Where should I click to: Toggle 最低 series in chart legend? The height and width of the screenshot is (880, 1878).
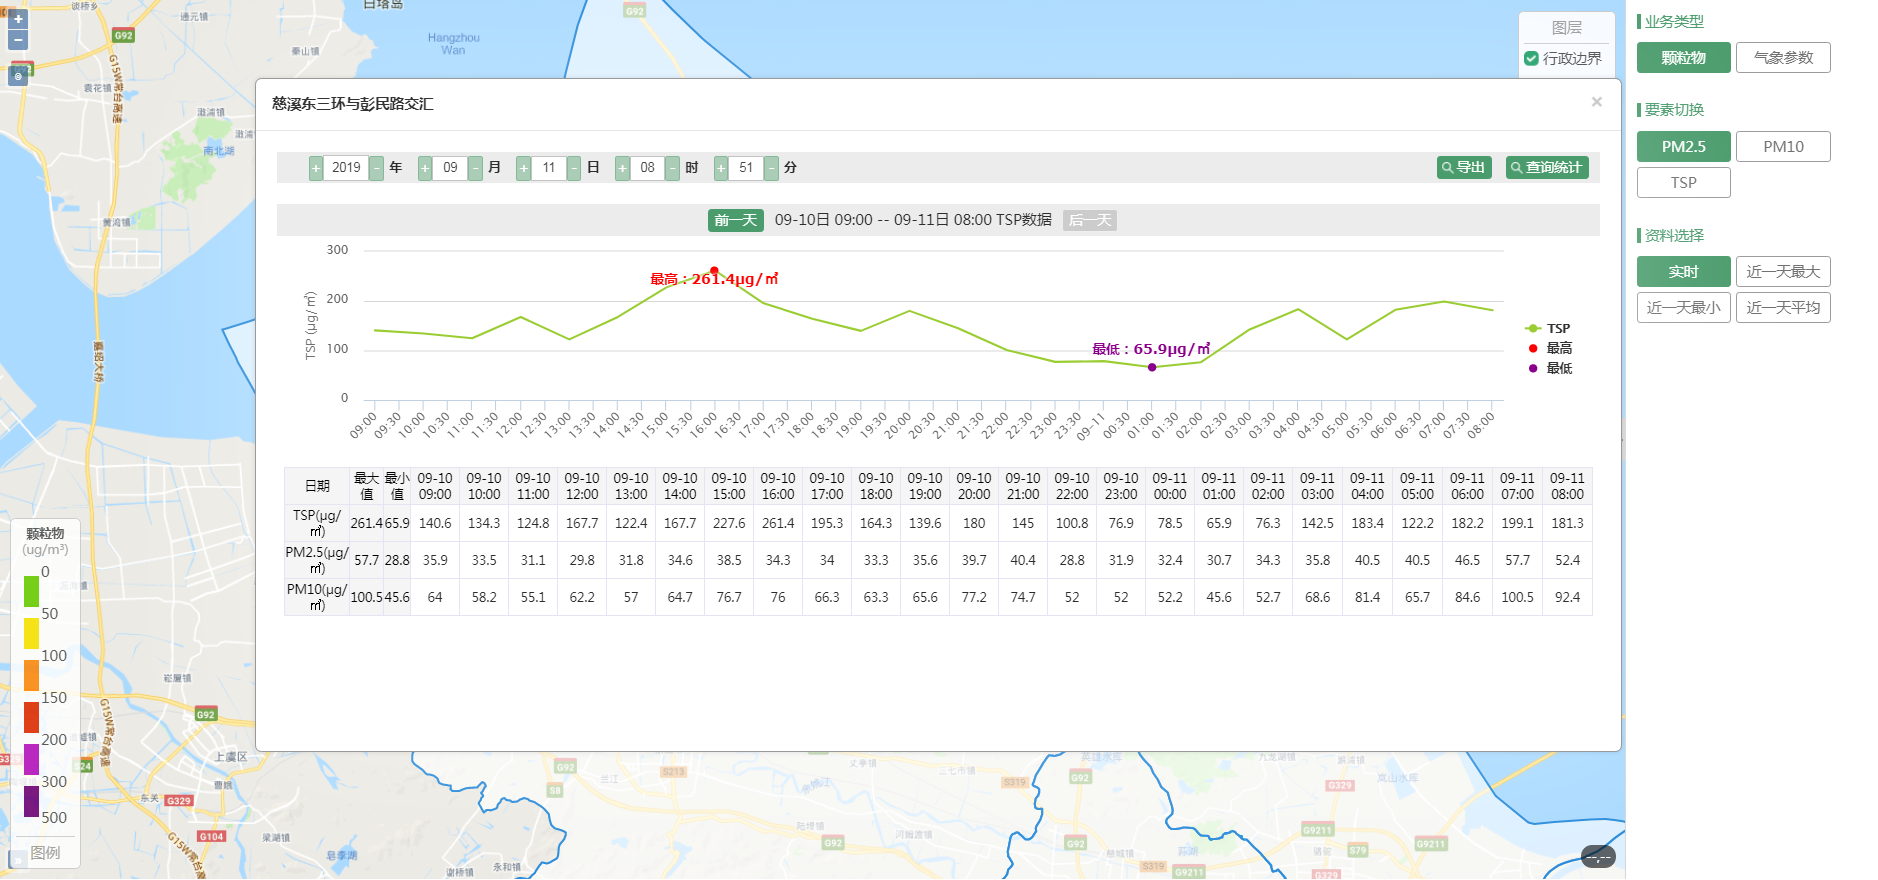click(x=1549, y=368)
